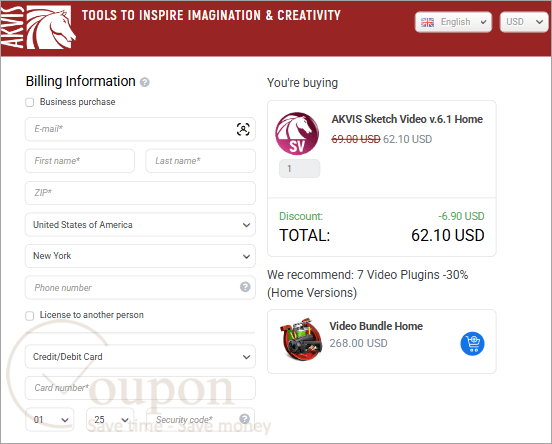The image size is (552, 444).
Task: Click the We recommend 7 Video Plugins text
Action: pos(368,284)
